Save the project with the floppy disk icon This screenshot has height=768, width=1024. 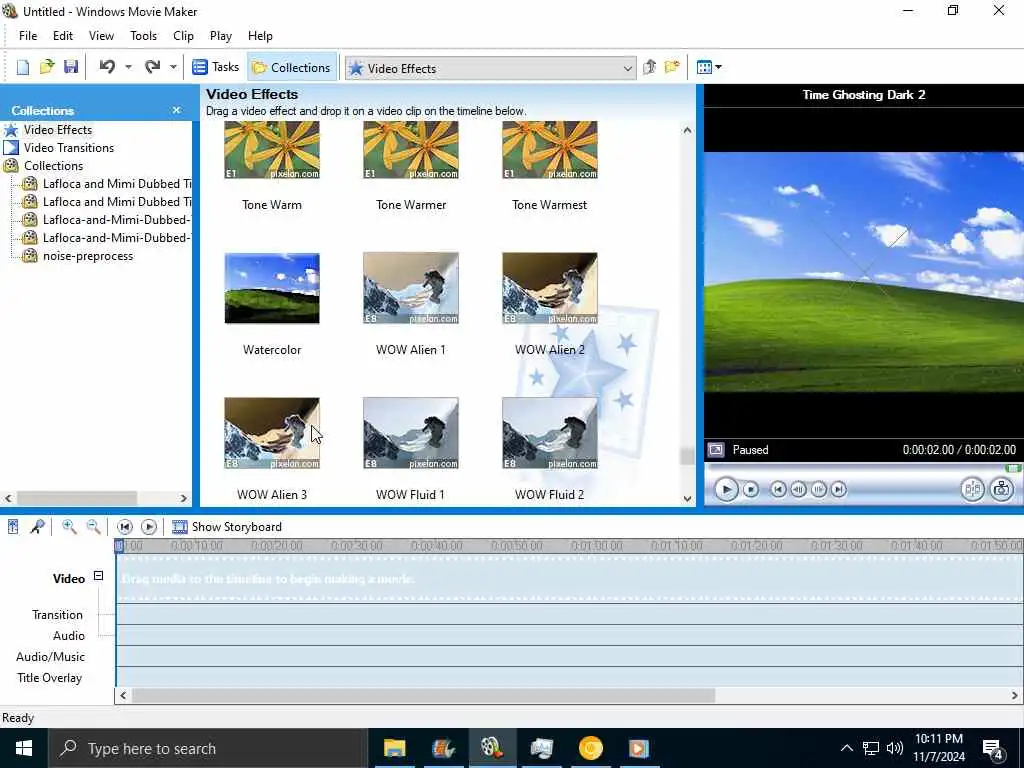coord(71,67)
